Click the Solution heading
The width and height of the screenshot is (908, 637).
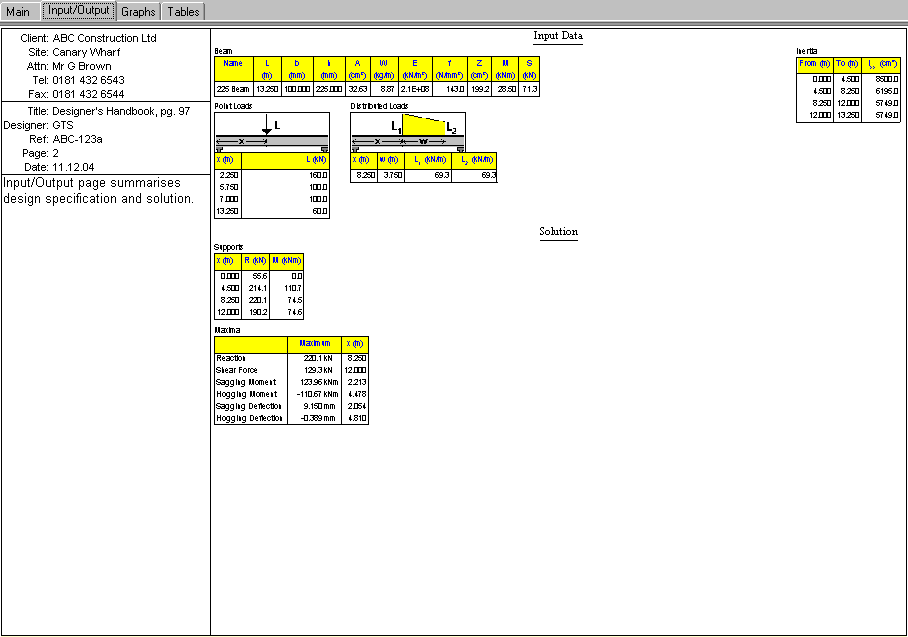tap(558, 232)
